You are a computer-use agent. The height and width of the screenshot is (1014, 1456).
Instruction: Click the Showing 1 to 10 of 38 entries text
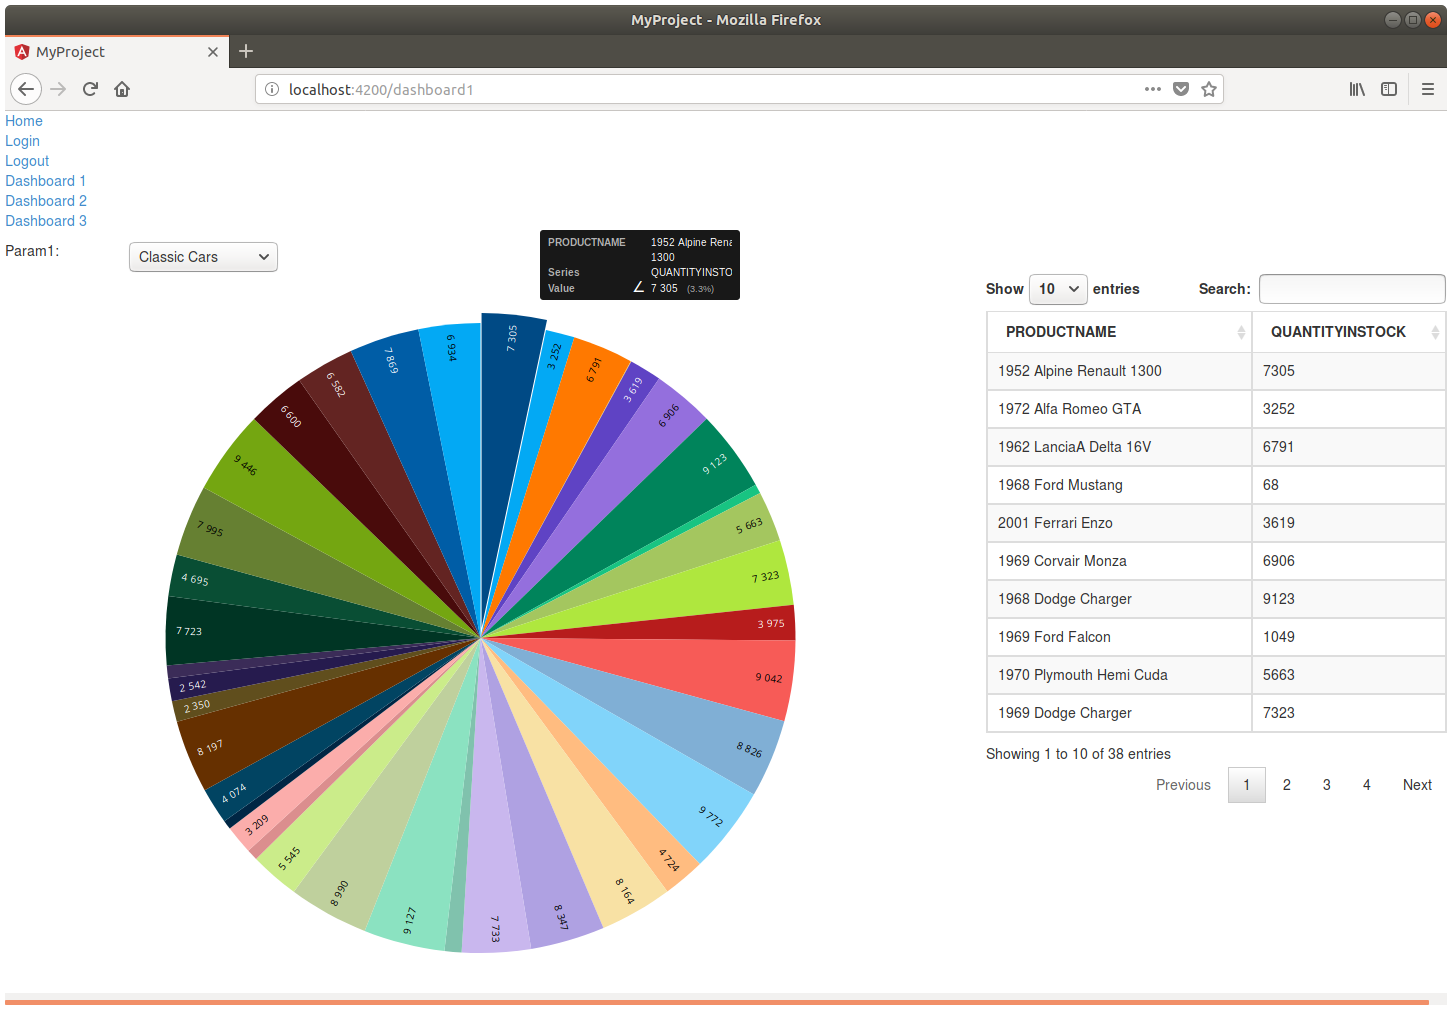coord(1078,754)
